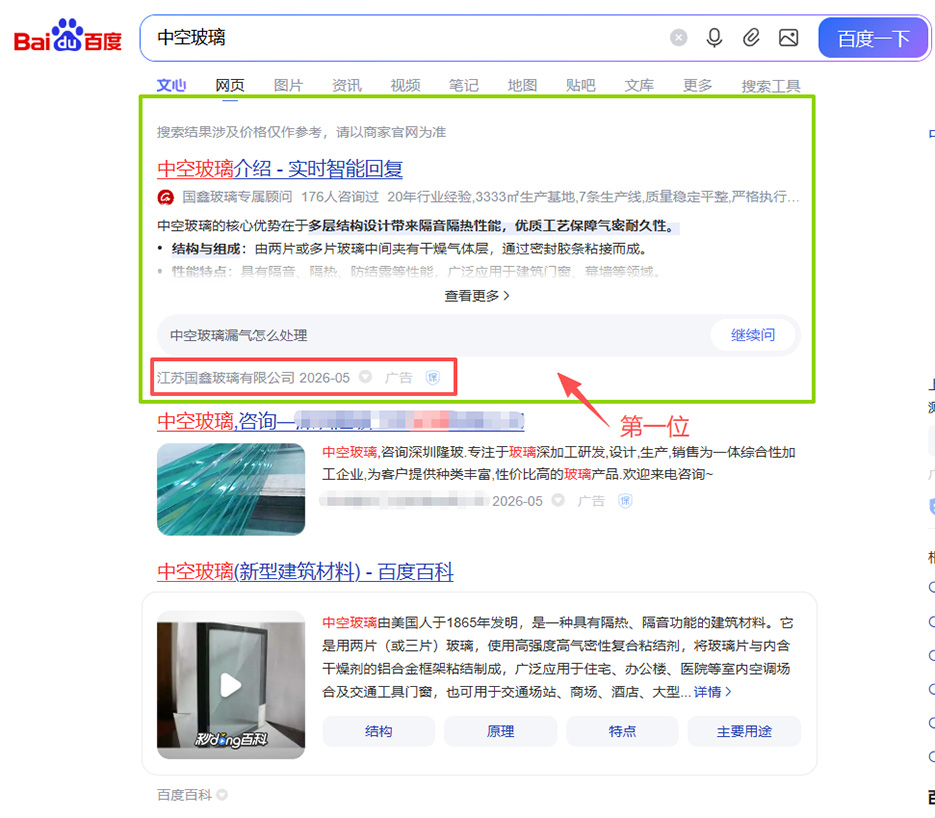Attach a file using the paperclip icon
The height and width of the screenshot is (818, 935).
coord(751,38)
